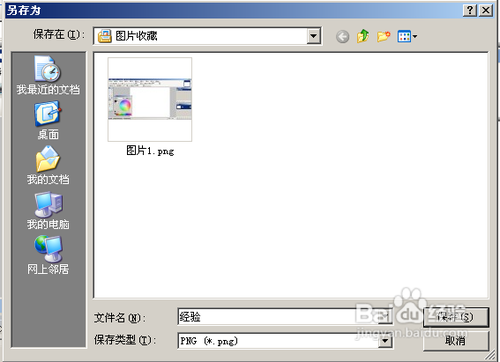Screen dimensions: 500x362
Task: Click the Save (保存) button
Action: click(456, 317)
